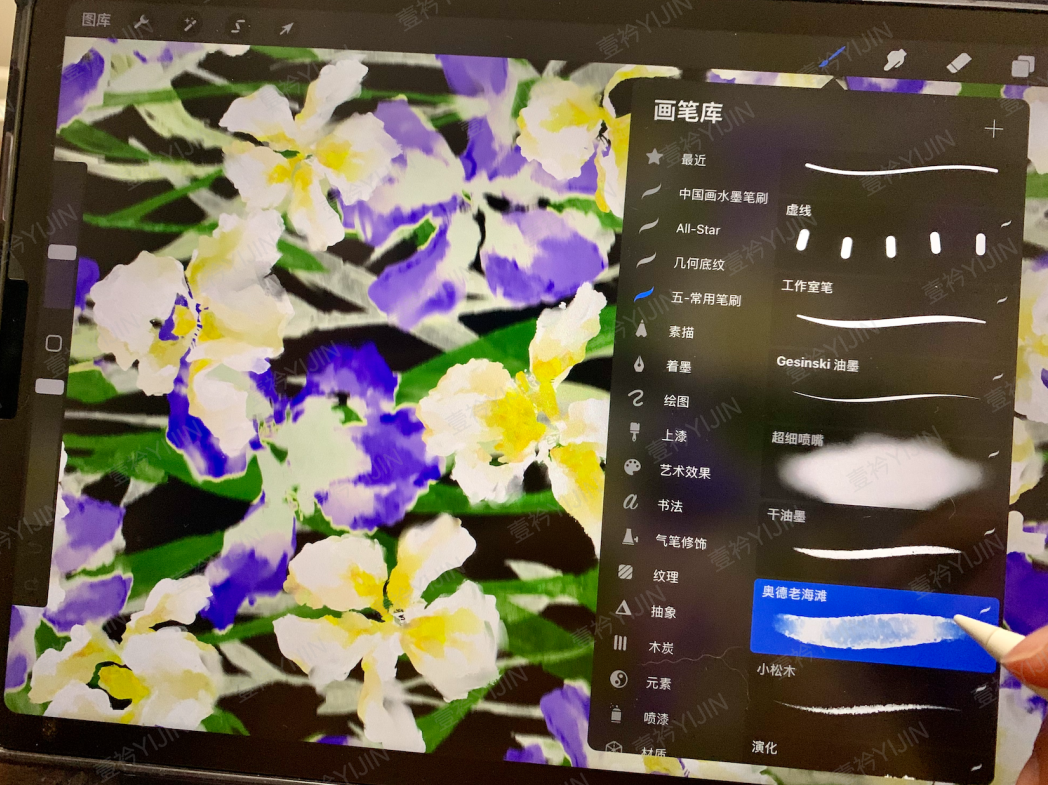Open the Actions wrench menu

pyautogui.click(x=143, y=23)
